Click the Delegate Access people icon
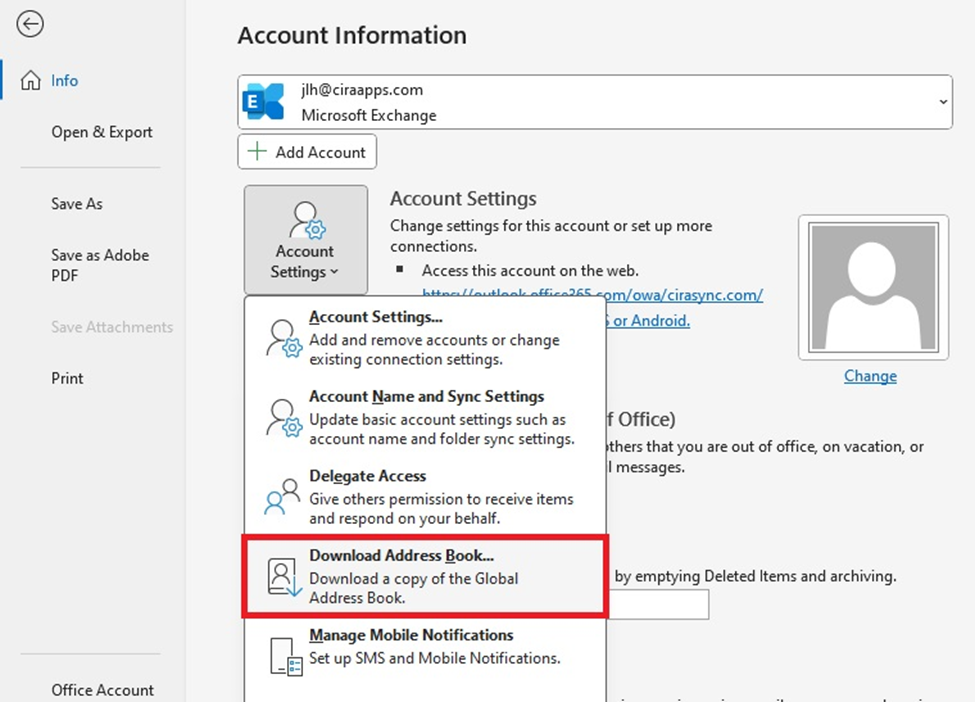Image resolution: width=975 pixels, height=702 pixels. 283,496
